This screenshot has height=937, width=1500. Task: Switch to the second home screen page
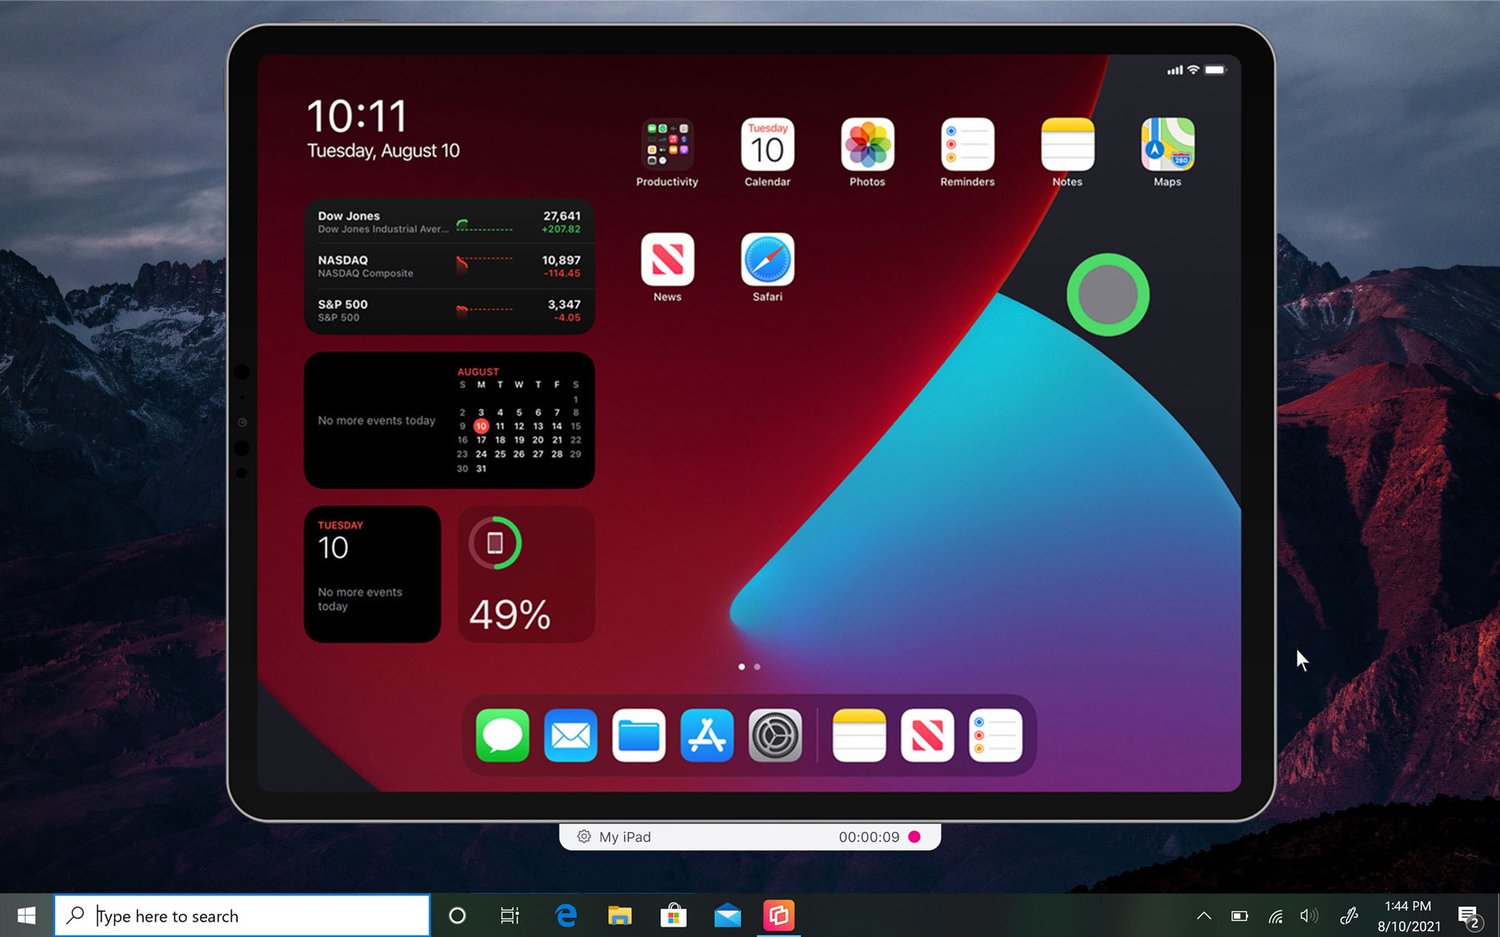pyautogui.click(x=757, y=666)
